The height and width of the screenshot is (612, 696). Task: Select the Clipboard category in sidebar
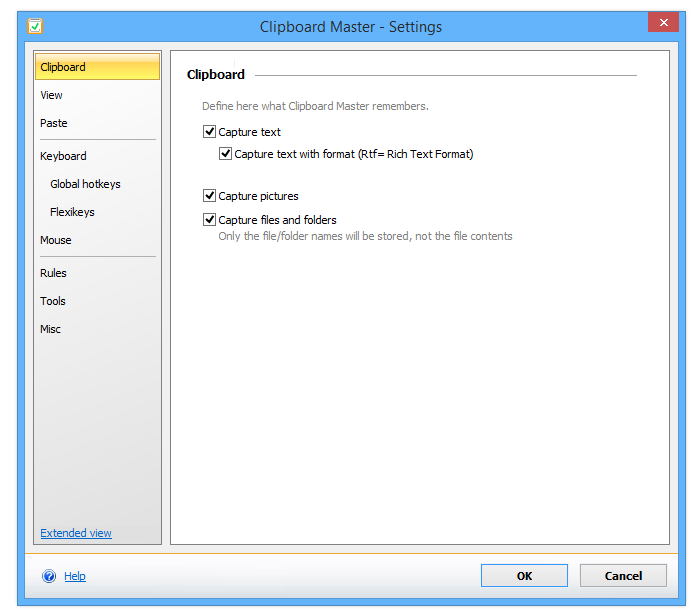click(x=97, y=67)
